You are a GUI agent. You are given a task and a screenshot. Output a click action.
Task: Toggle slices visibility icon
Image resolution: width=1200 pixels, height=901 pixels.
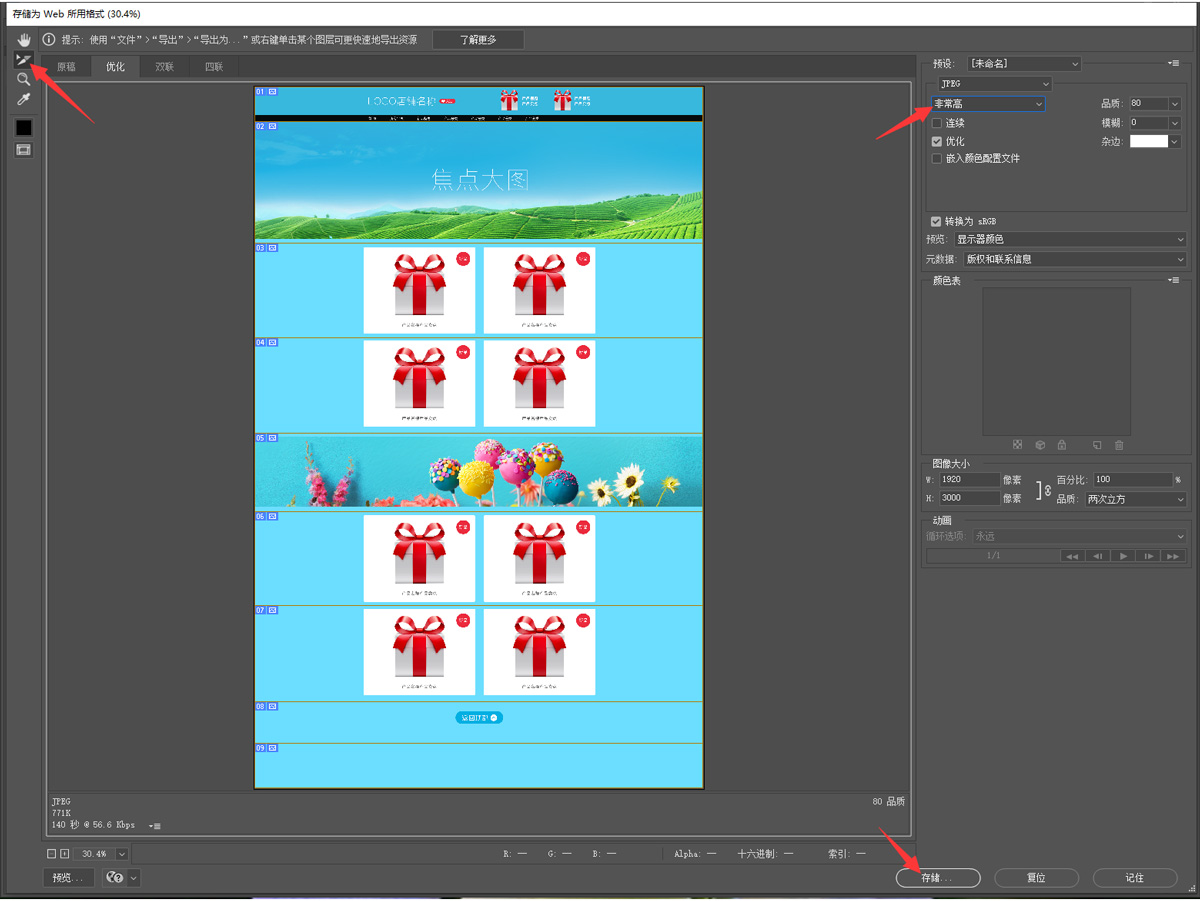[24, 150]
